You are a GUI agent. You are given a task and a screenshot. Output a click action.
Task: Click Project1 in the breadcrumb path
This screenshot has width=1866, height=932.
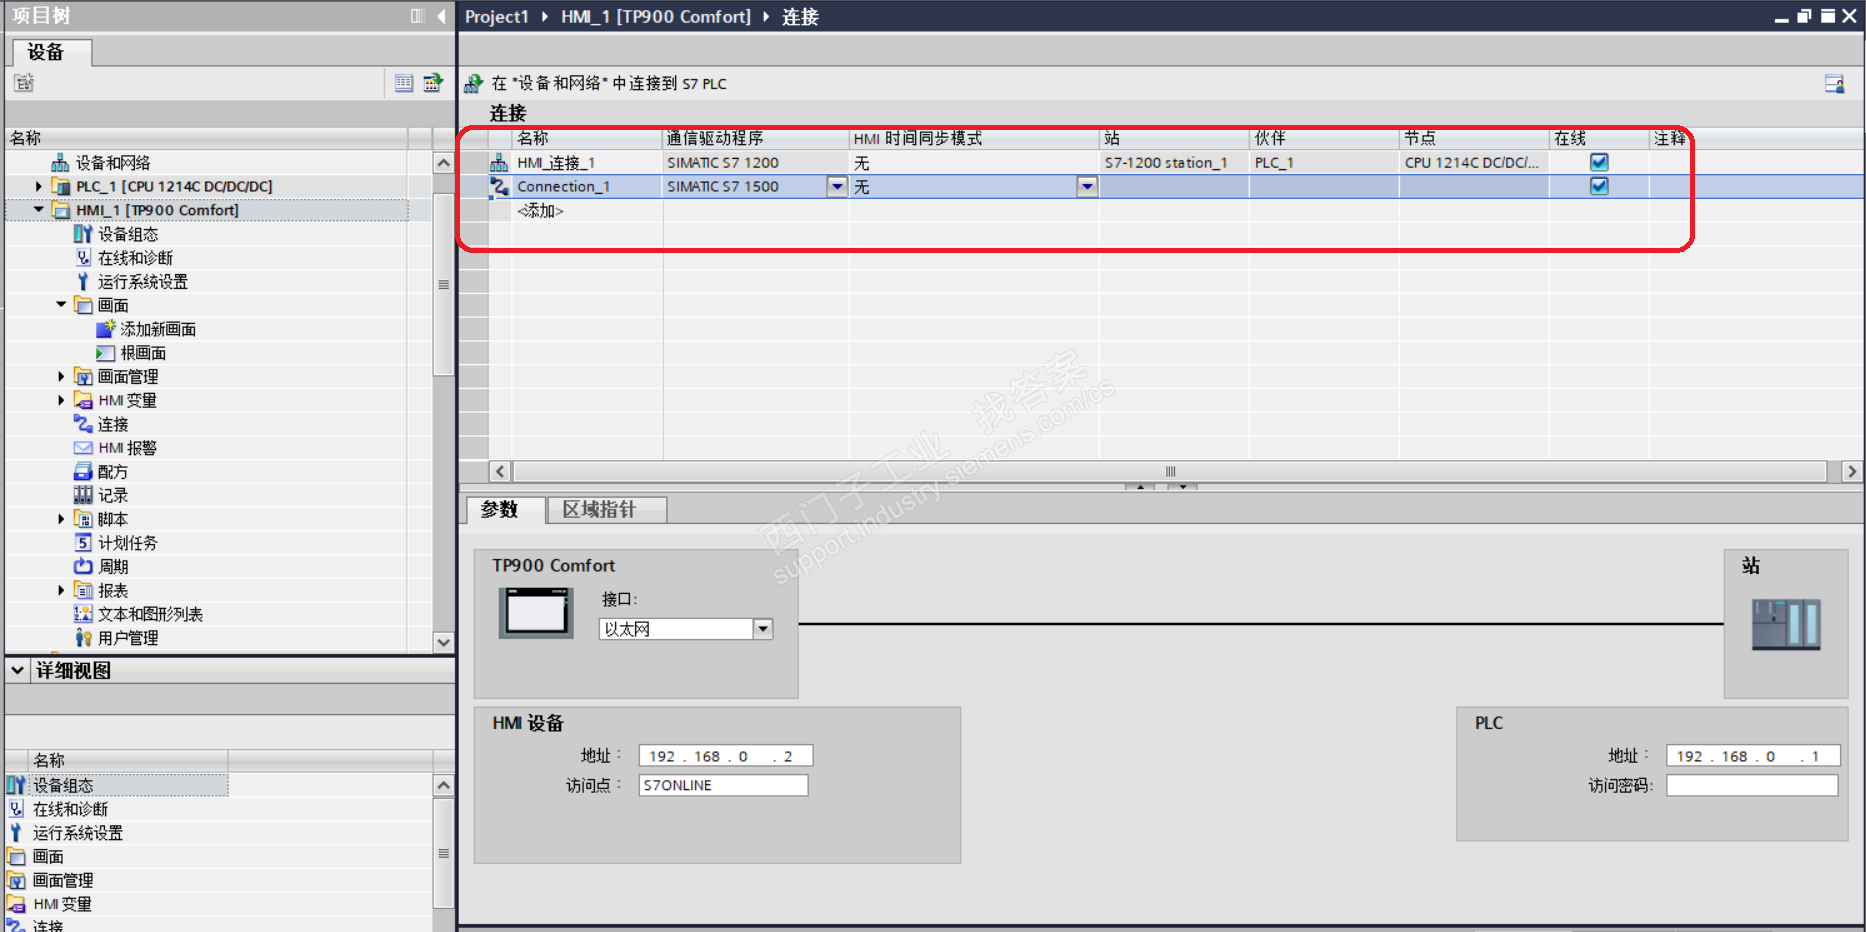click(497, 17)
